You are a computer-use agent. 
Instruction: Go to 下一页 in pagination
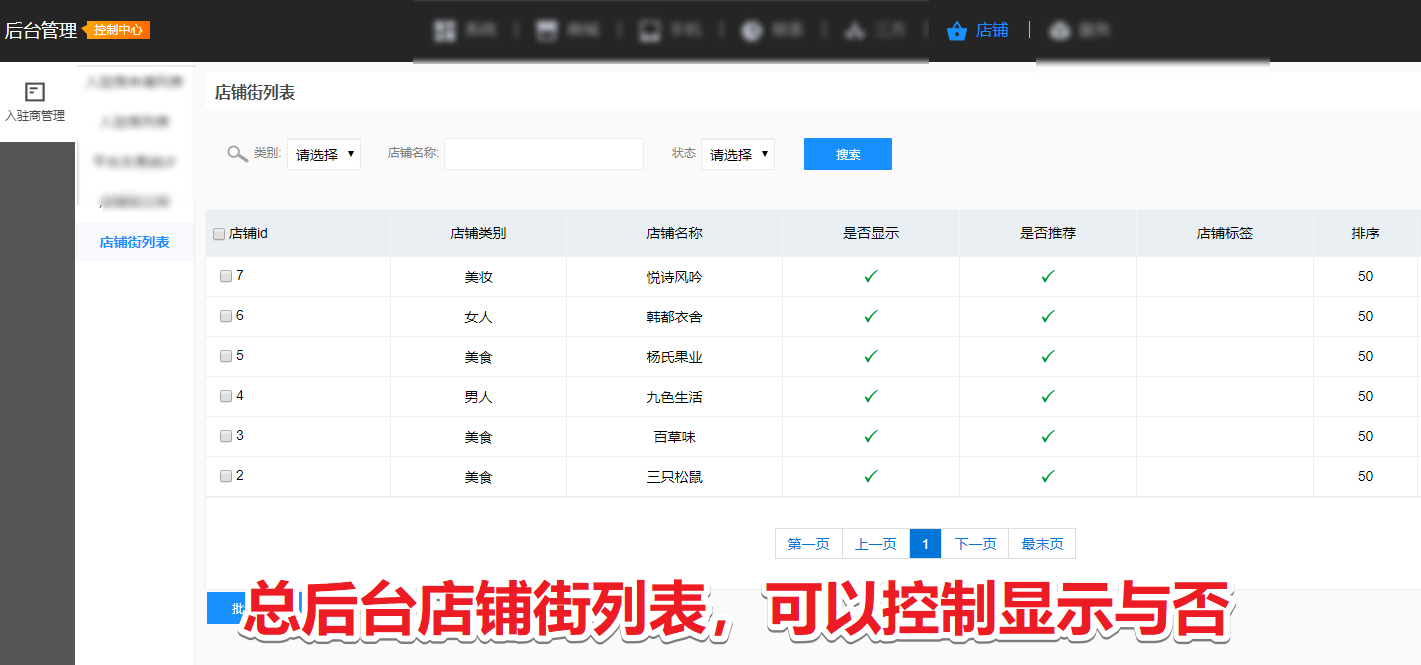tap(975, 544)
